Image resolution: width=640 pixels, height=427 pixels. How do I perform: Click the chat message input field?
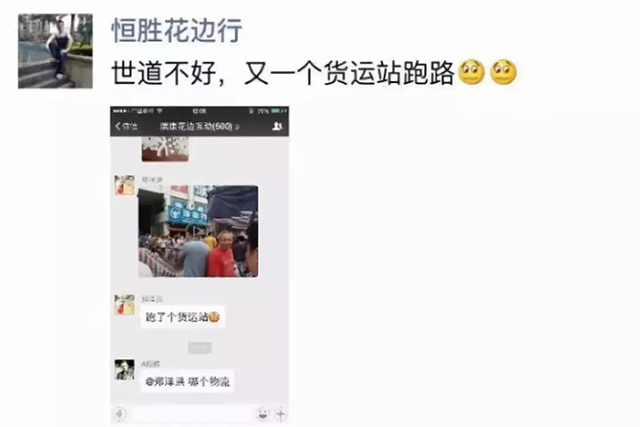point(191,414)
